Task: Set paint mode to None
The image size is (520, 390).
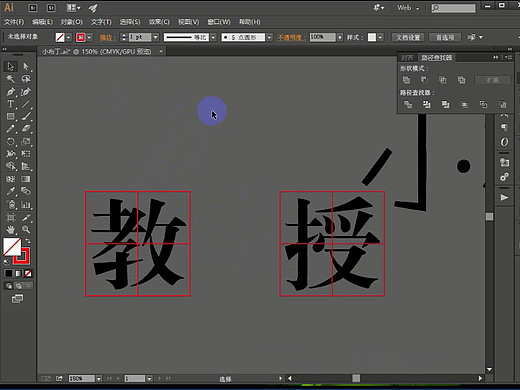Action: (x=28, y=274)
